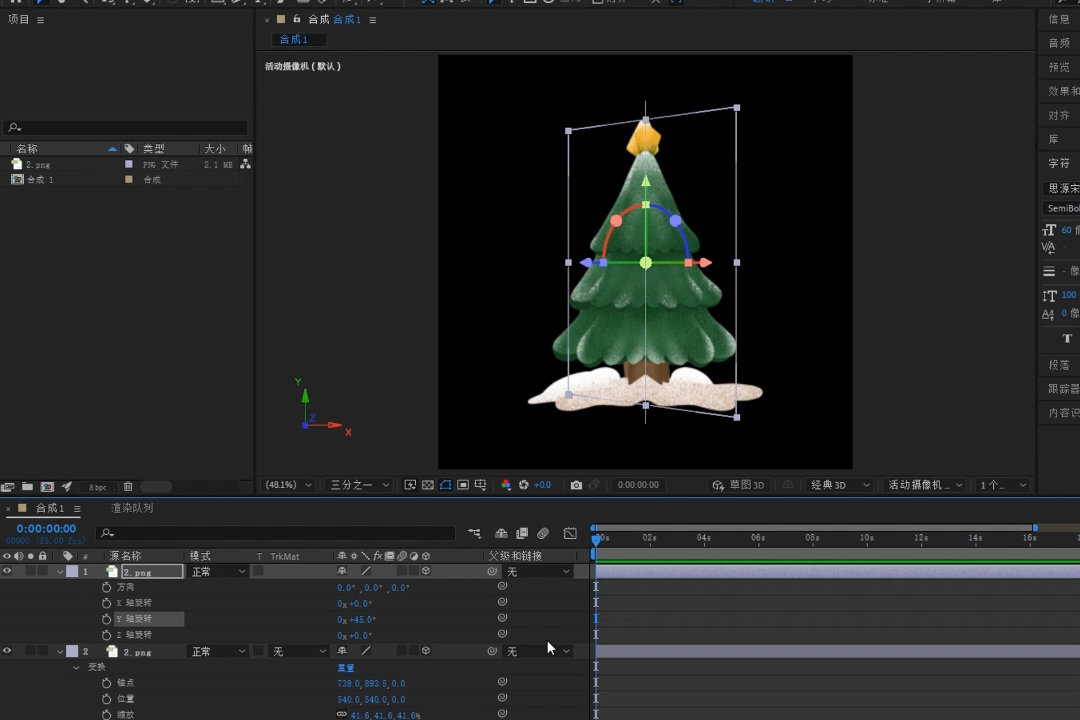Viewport: 1080px width, 720px height.
Task: Click 重置 to reset the transform
Action: point(345,667)
